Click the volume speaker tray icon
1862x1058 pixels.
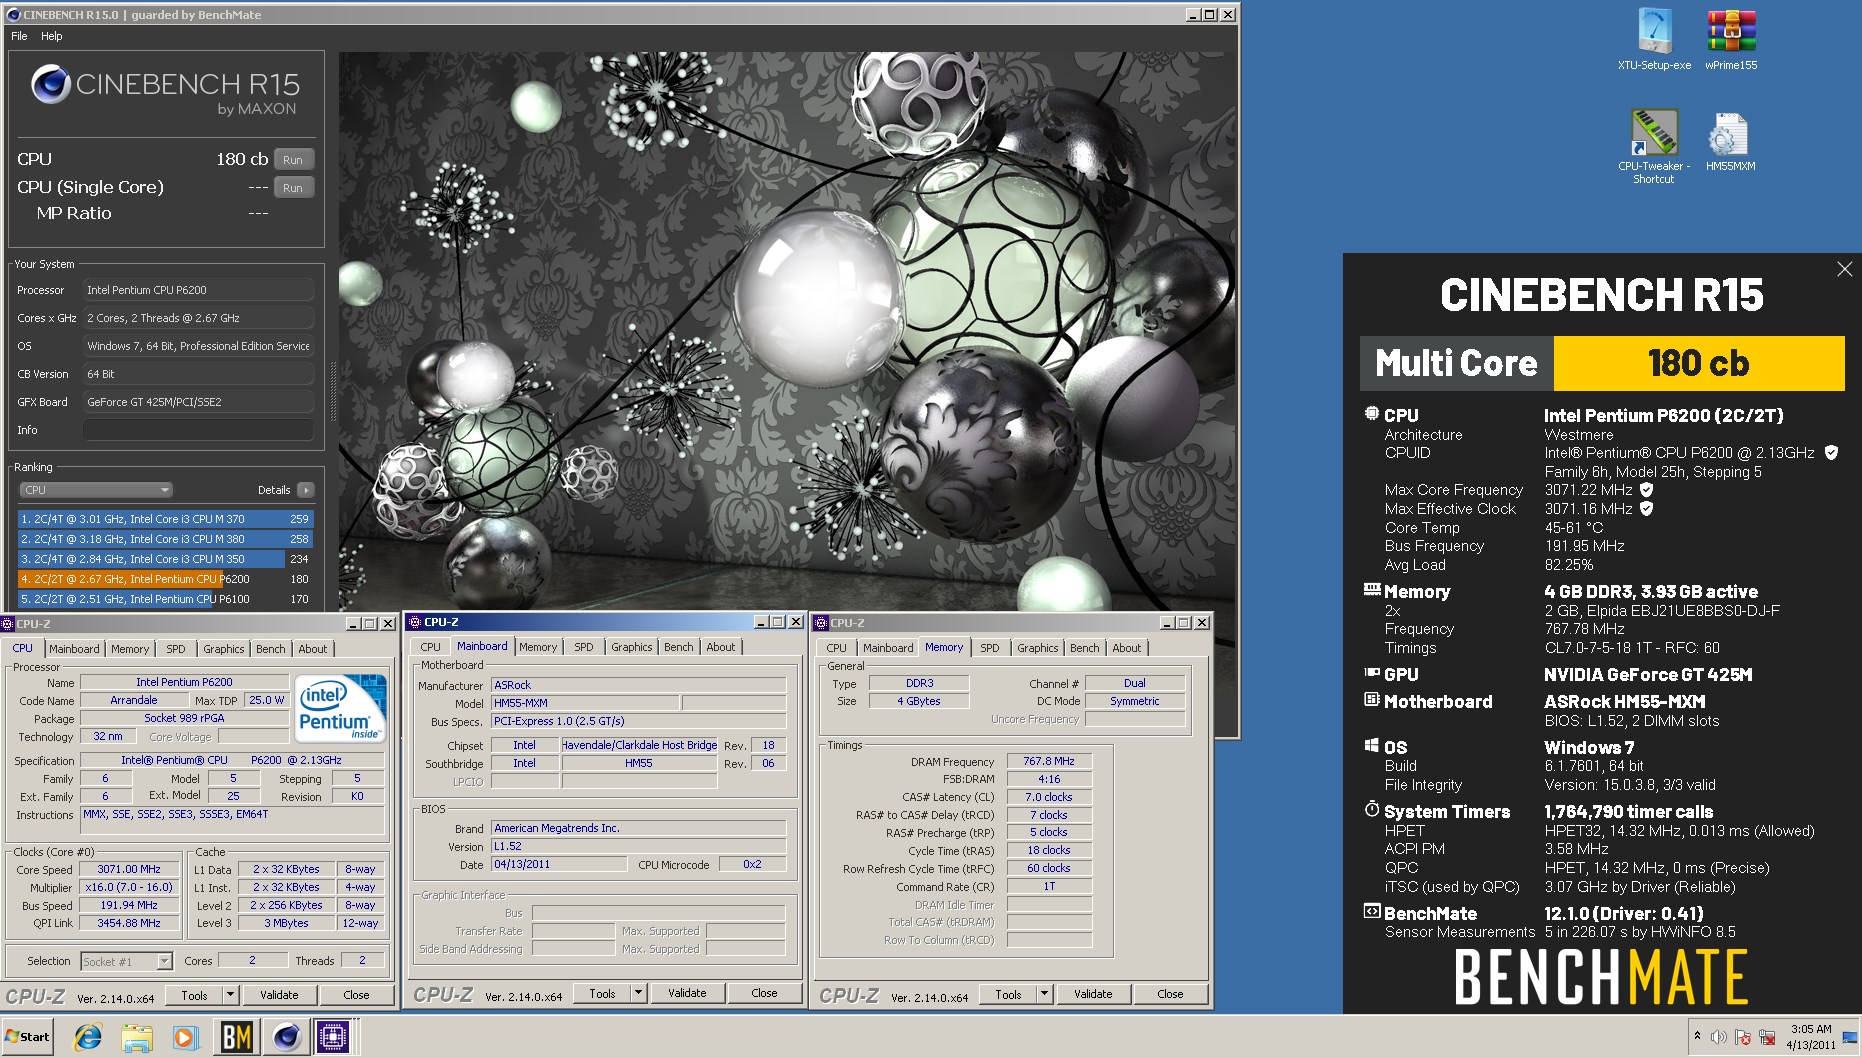[x=1719, y=1037]
